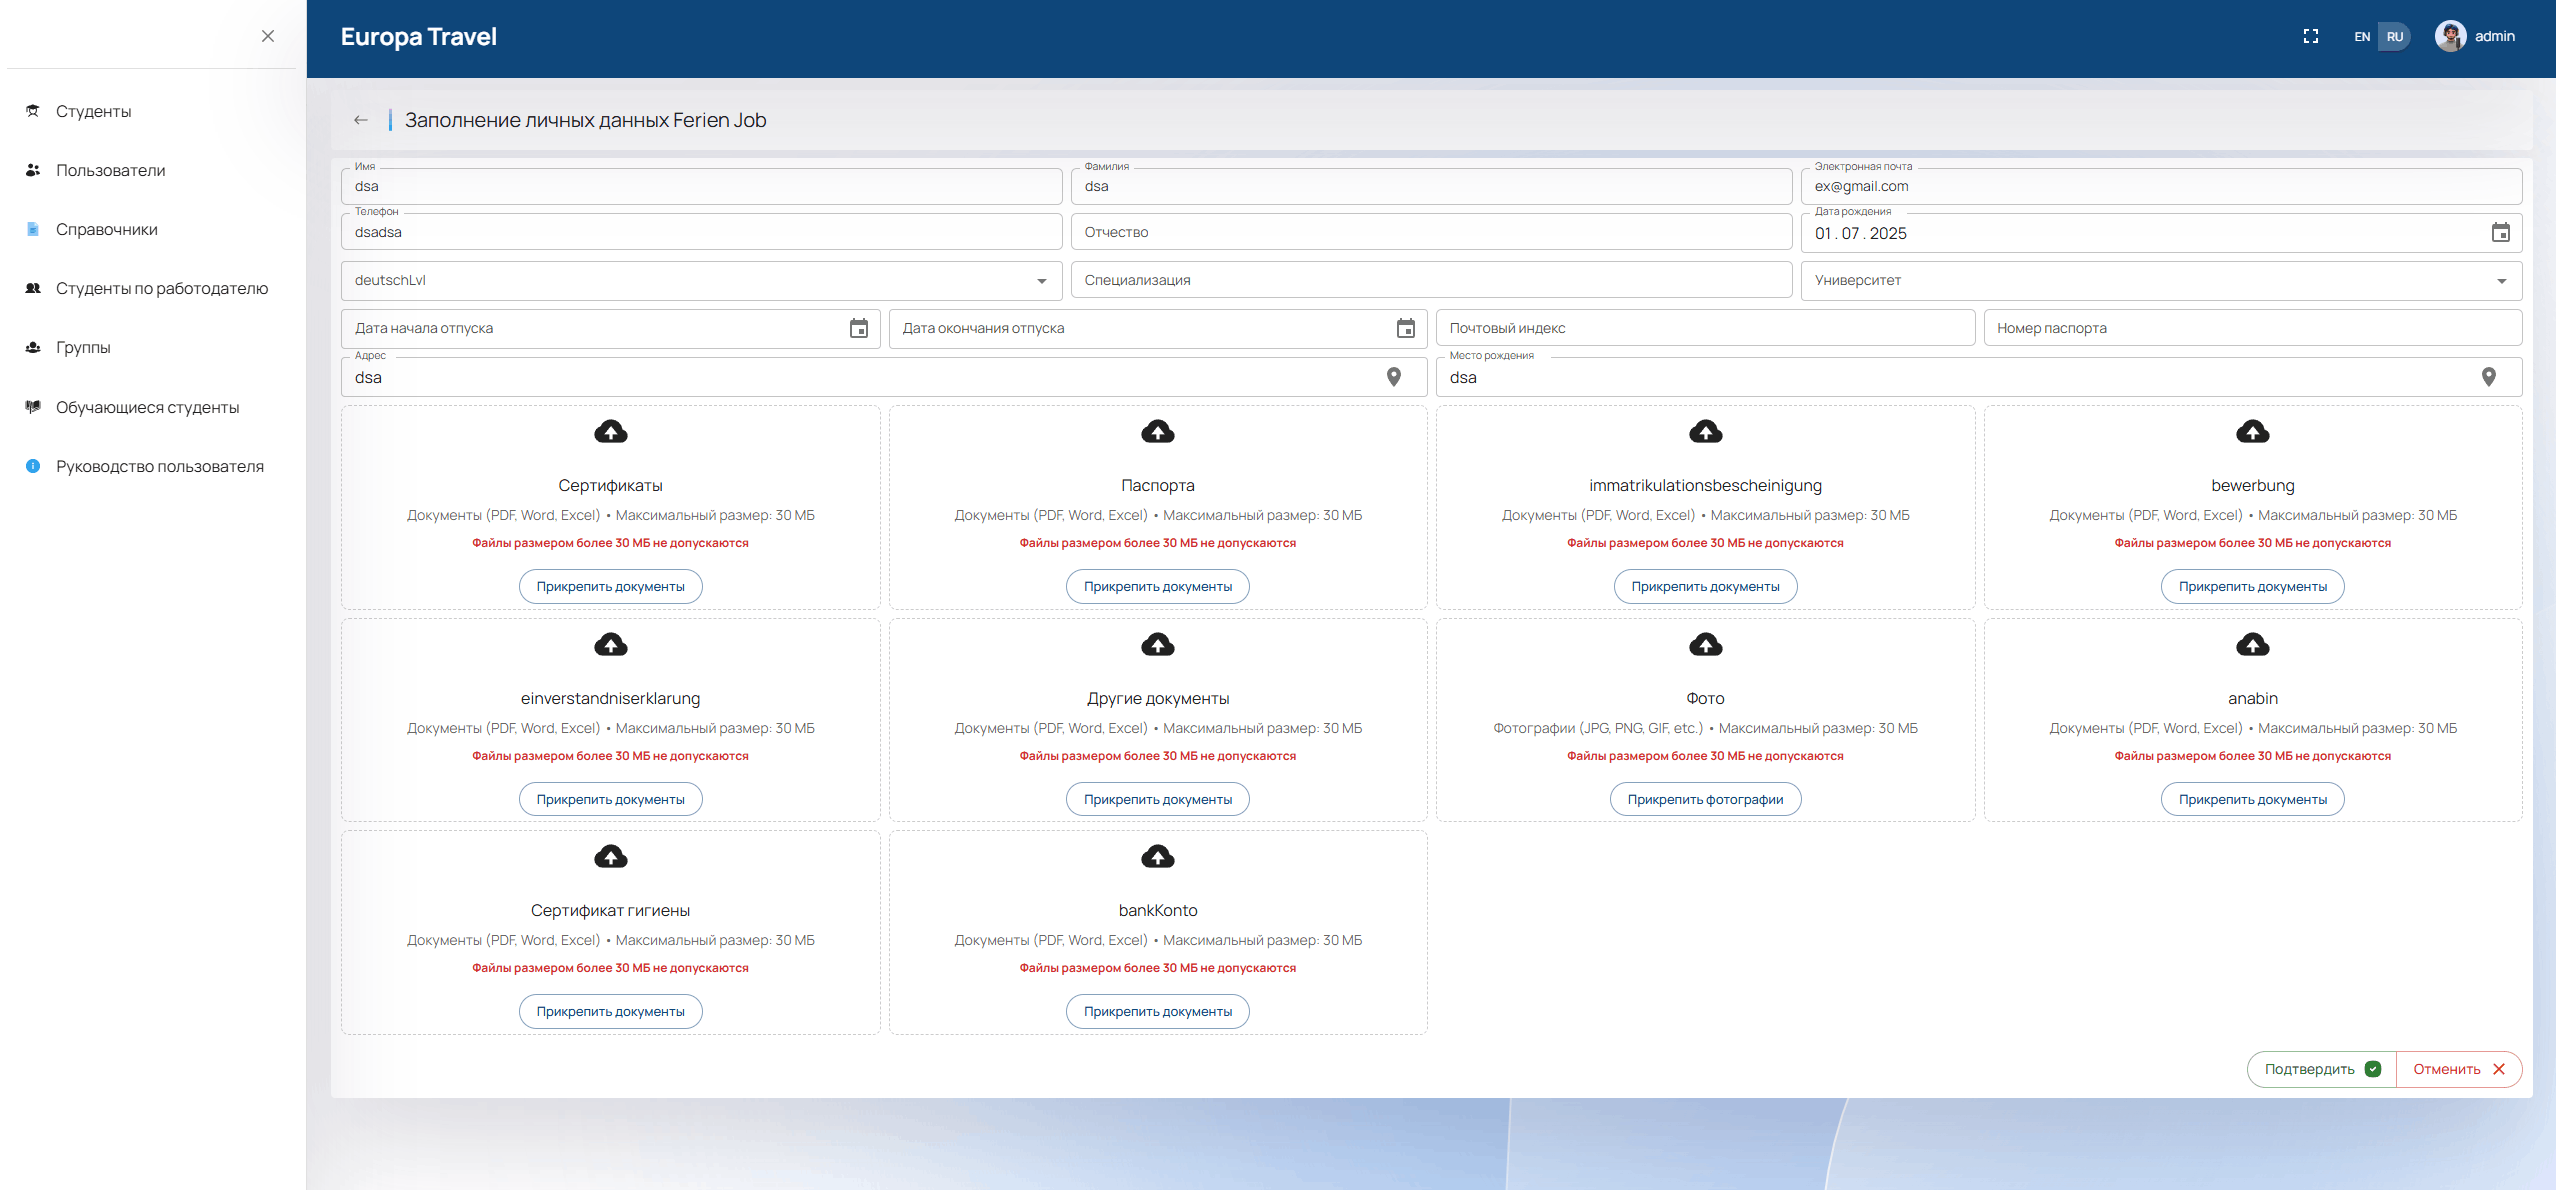Open the Пользователи menu item
The height and width of the screenshot is (1190, 2556).
151,170
